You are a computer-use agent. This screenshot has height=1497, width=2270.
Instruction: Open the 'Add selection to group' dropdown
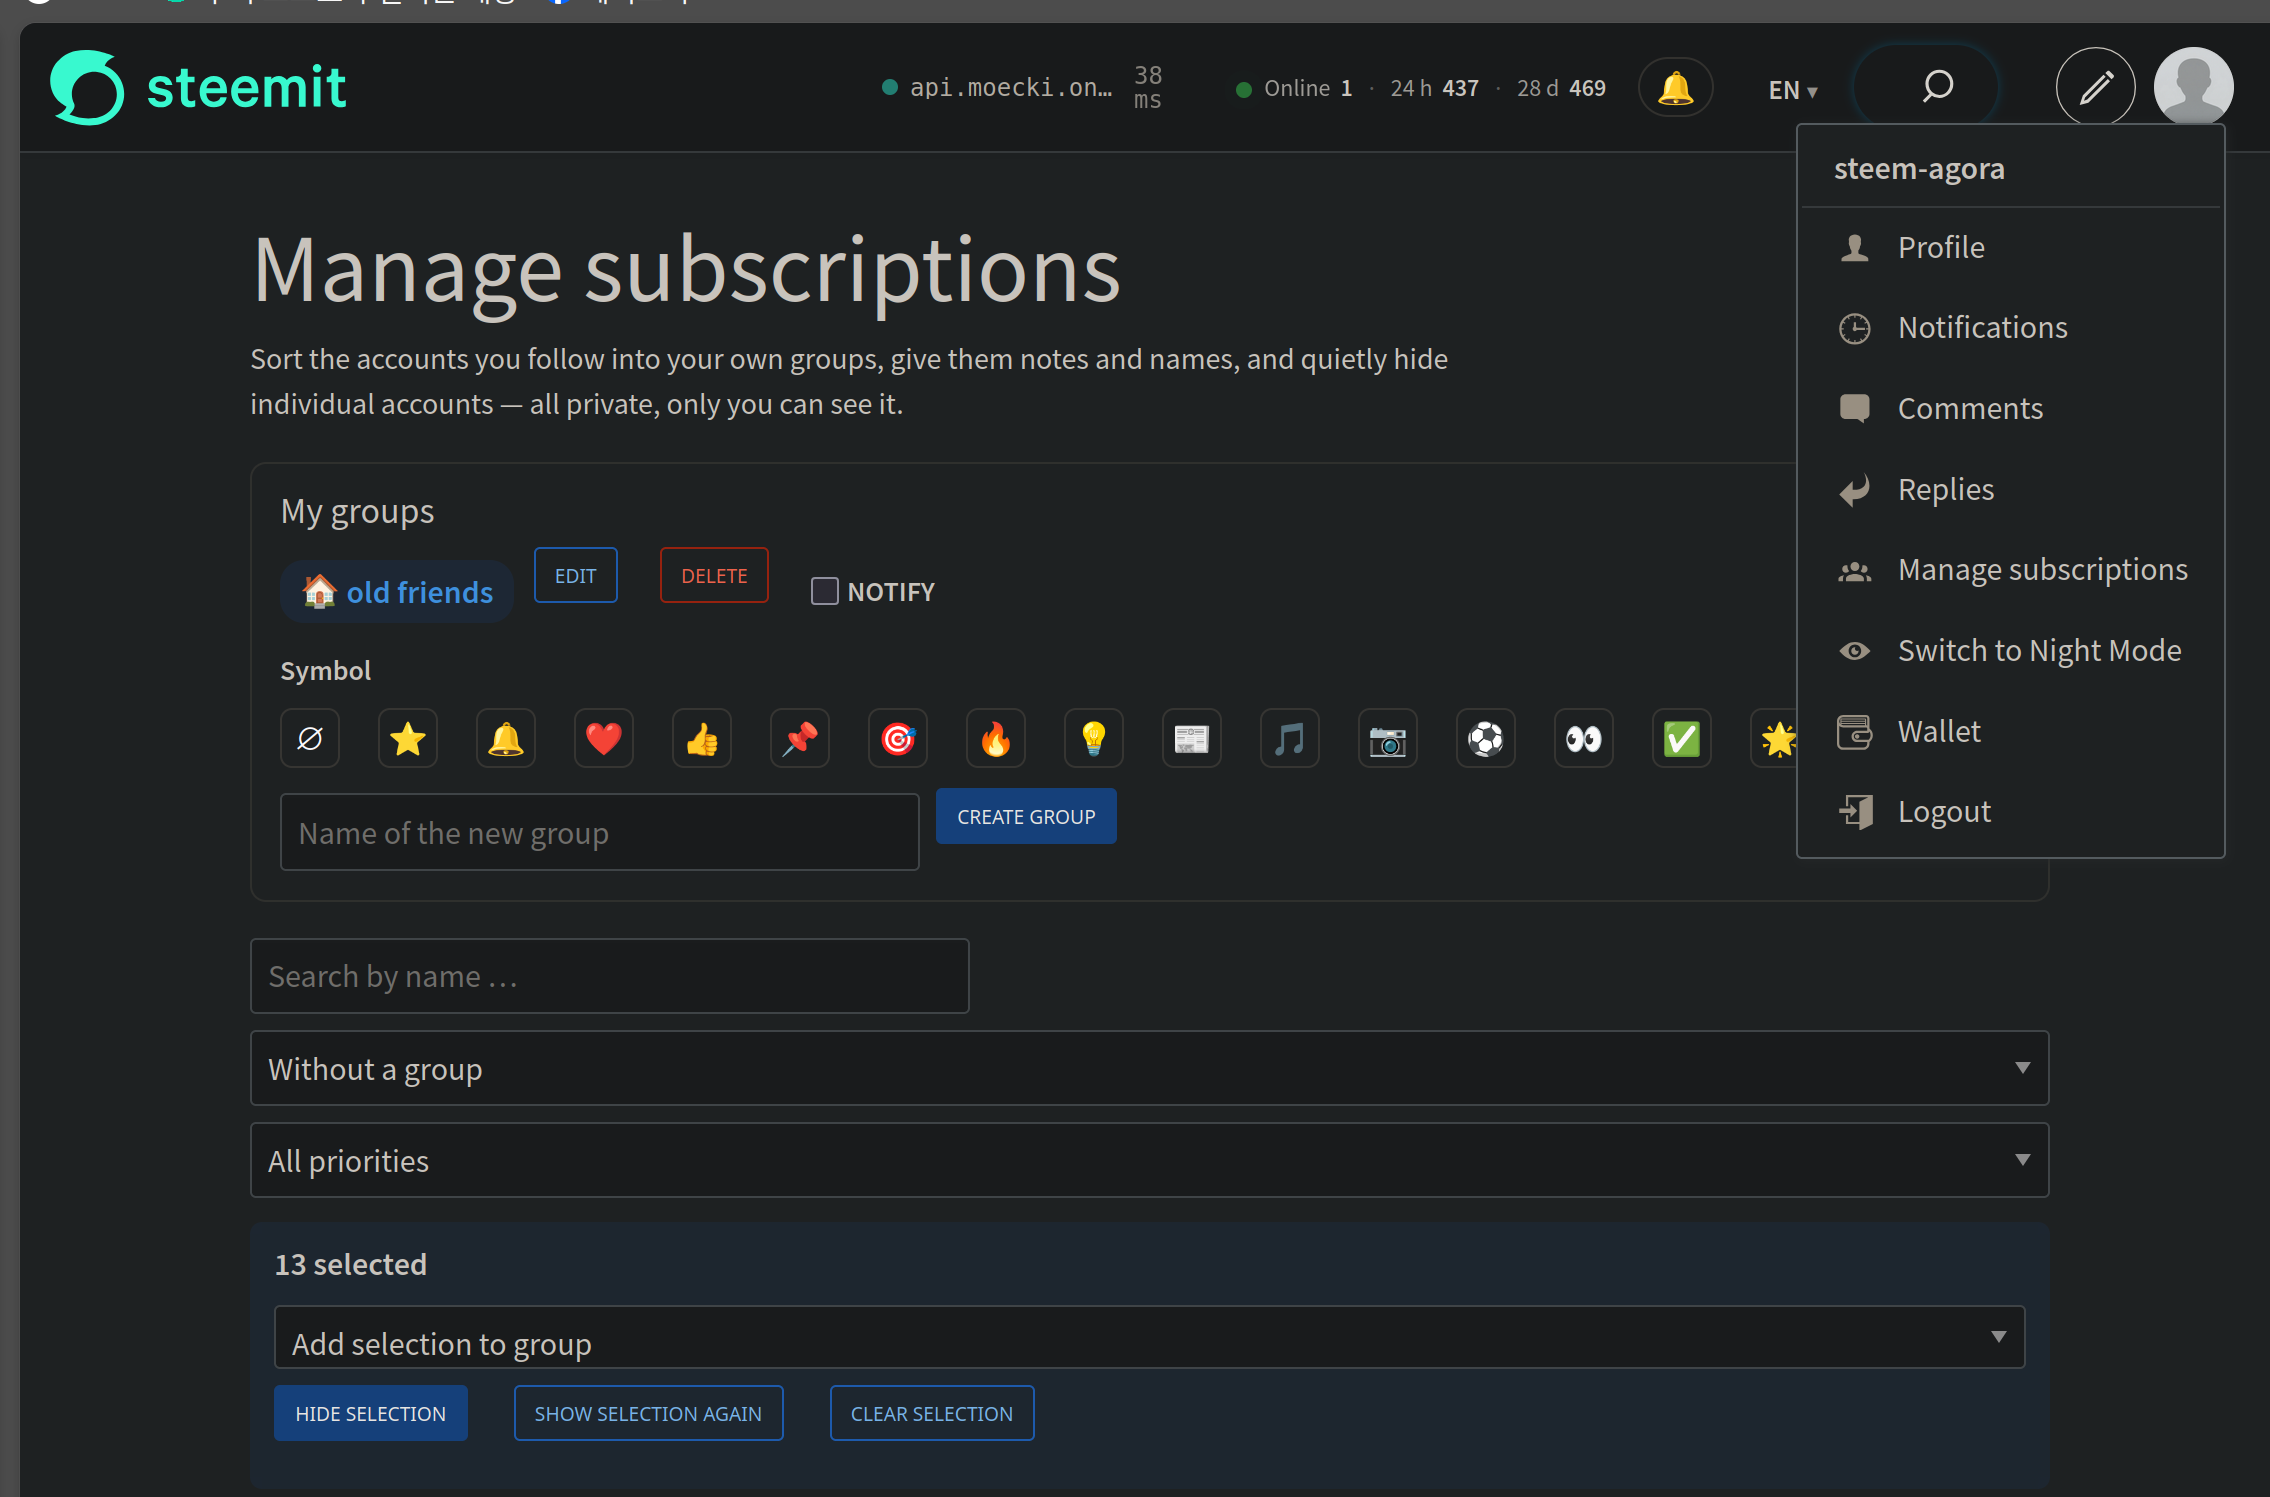1149,1337
